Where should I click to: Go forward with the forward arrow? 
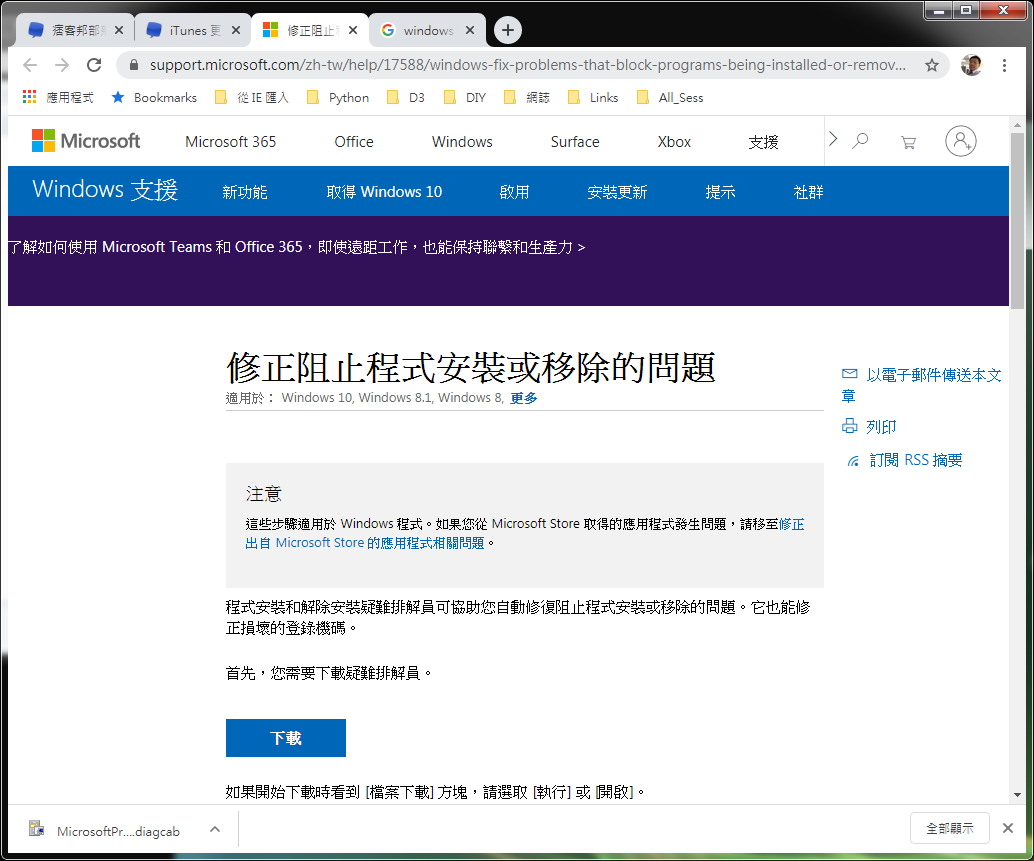point(62,65)
